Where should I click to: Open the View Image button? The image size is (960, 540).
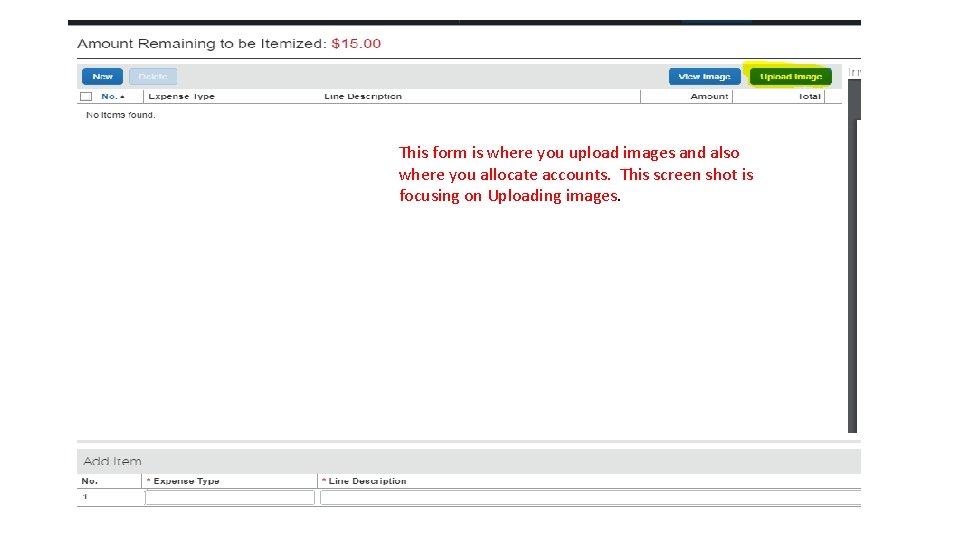click(705, 77)
